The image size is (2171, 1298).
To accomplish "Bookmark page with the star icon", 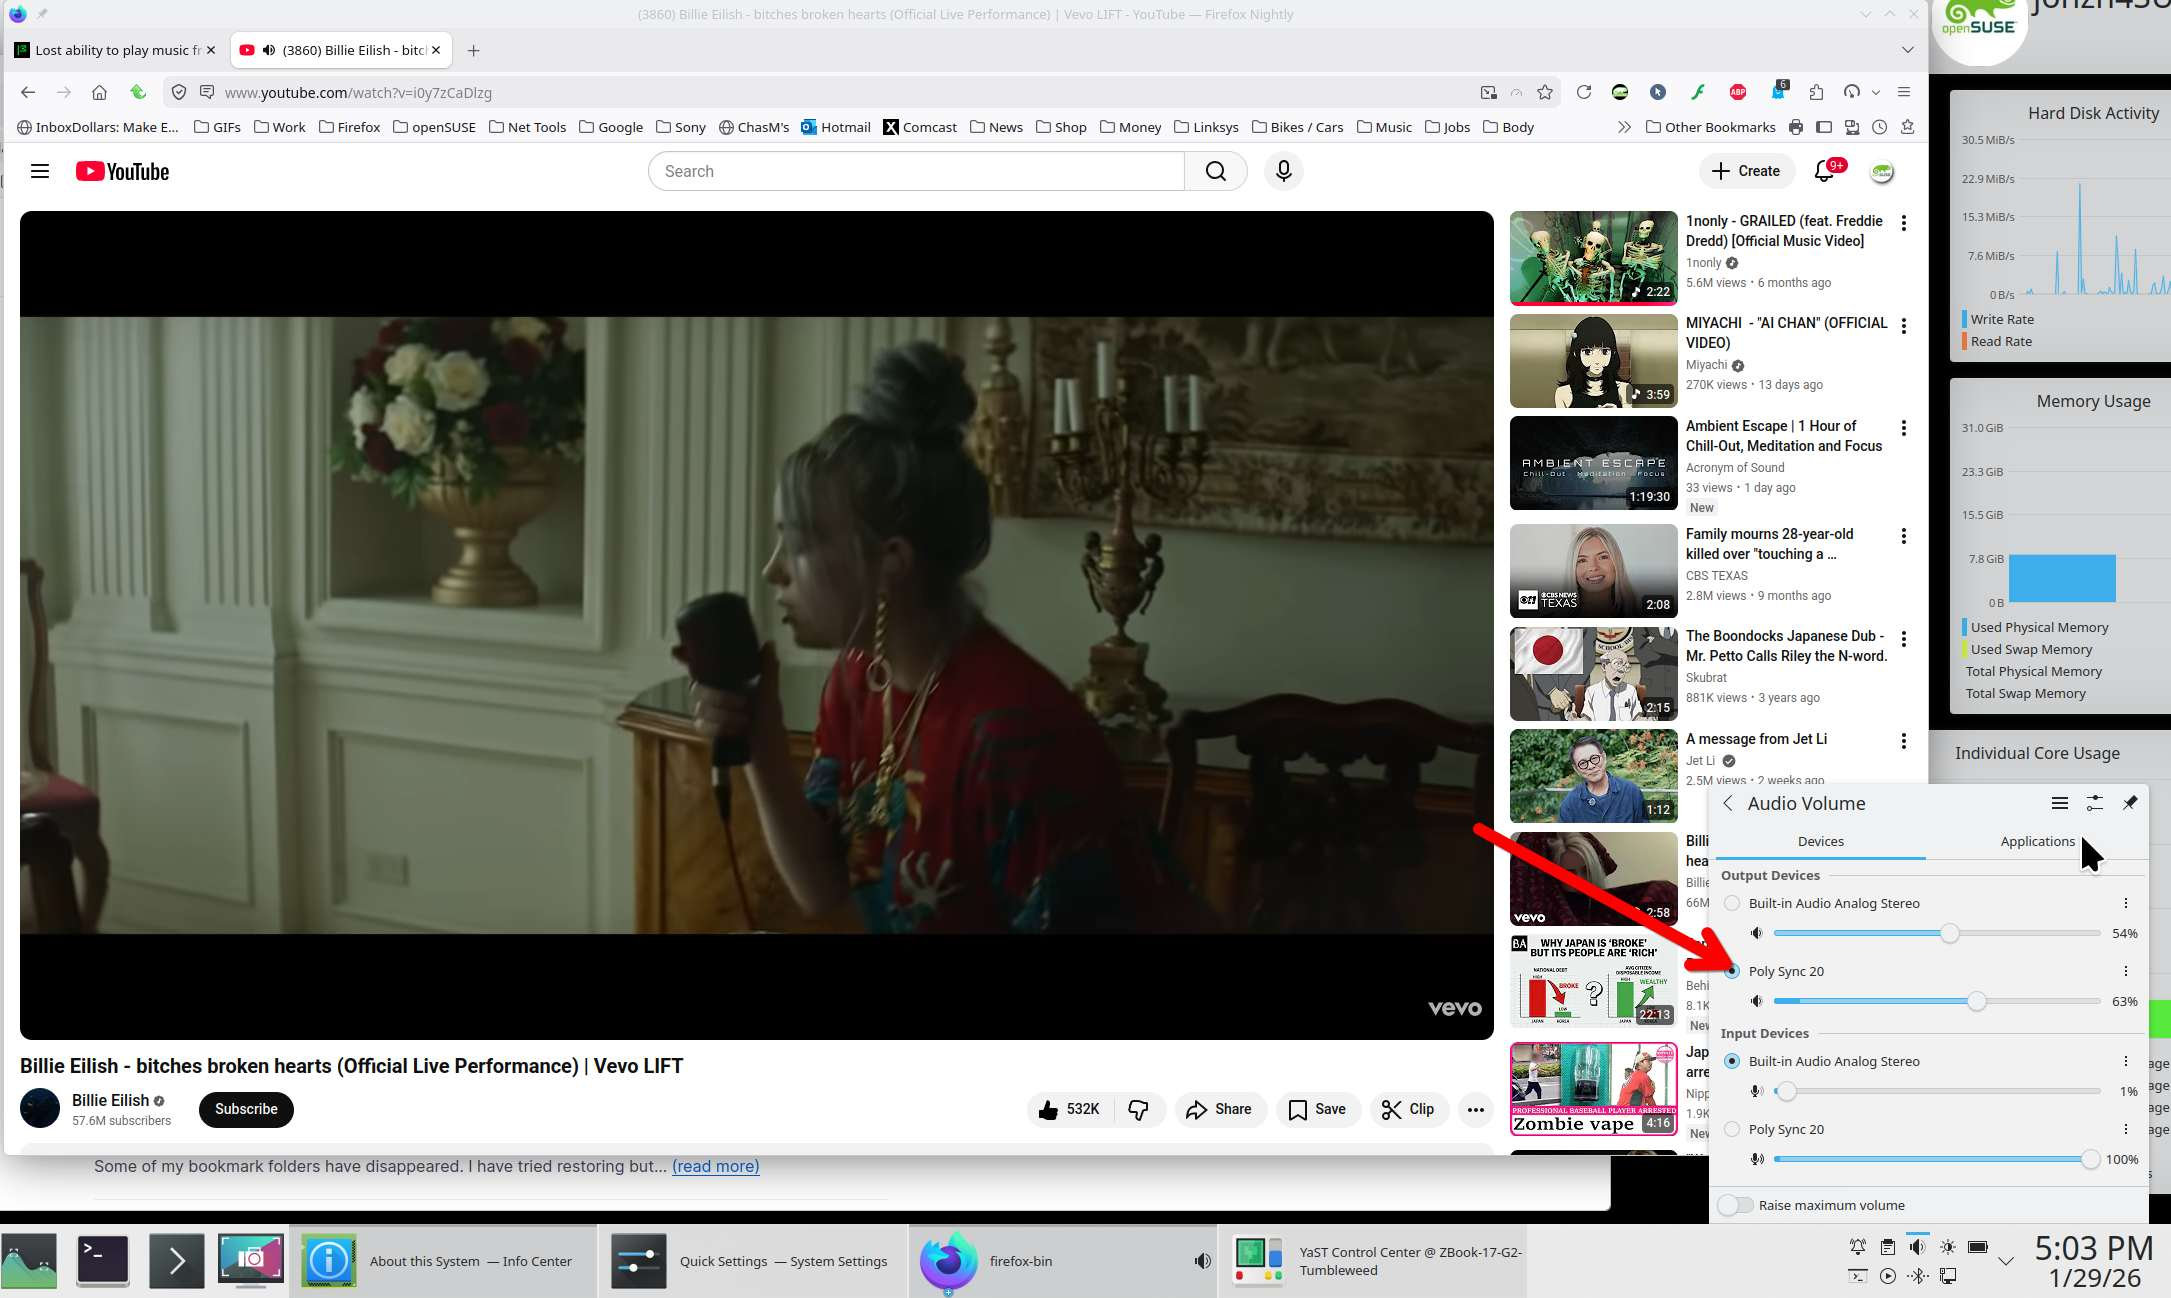I will tap(1545, 92).
